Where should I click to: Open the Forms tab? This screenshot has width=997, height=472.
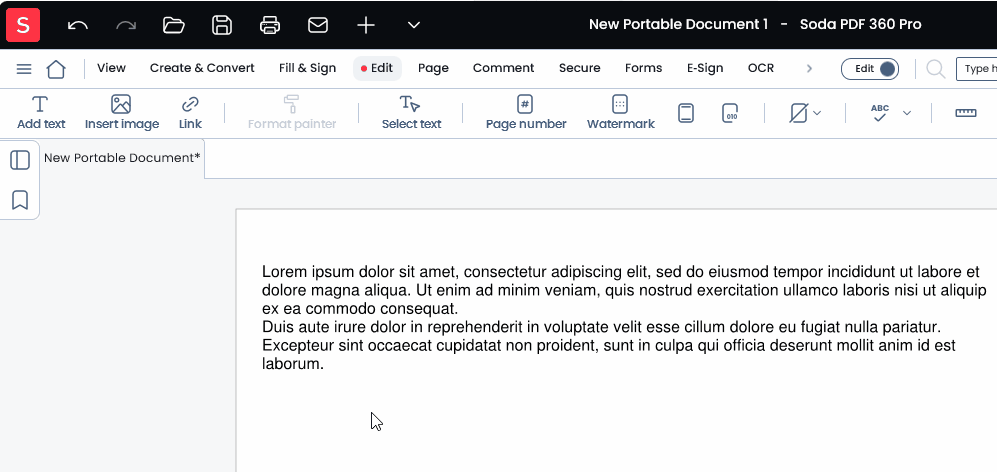643,68
